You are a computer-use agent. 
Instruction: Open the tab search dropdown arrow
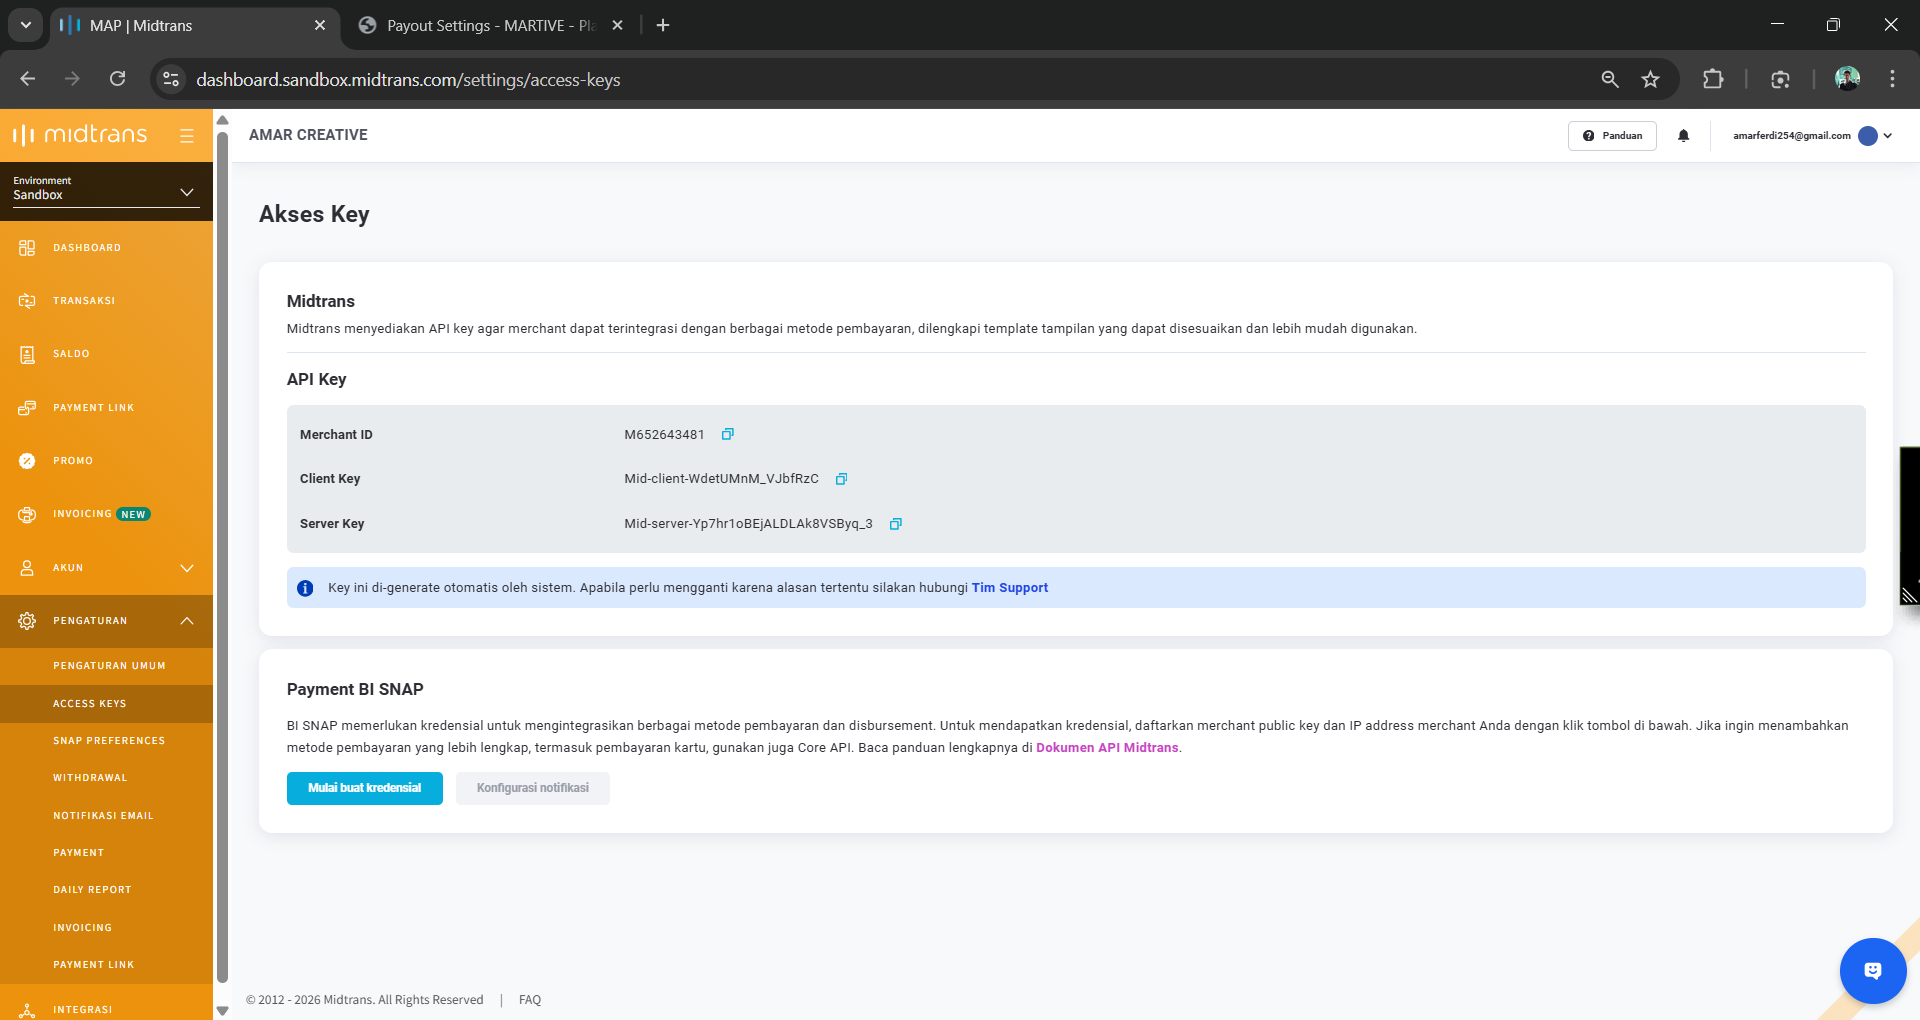[x=26, y=25]
